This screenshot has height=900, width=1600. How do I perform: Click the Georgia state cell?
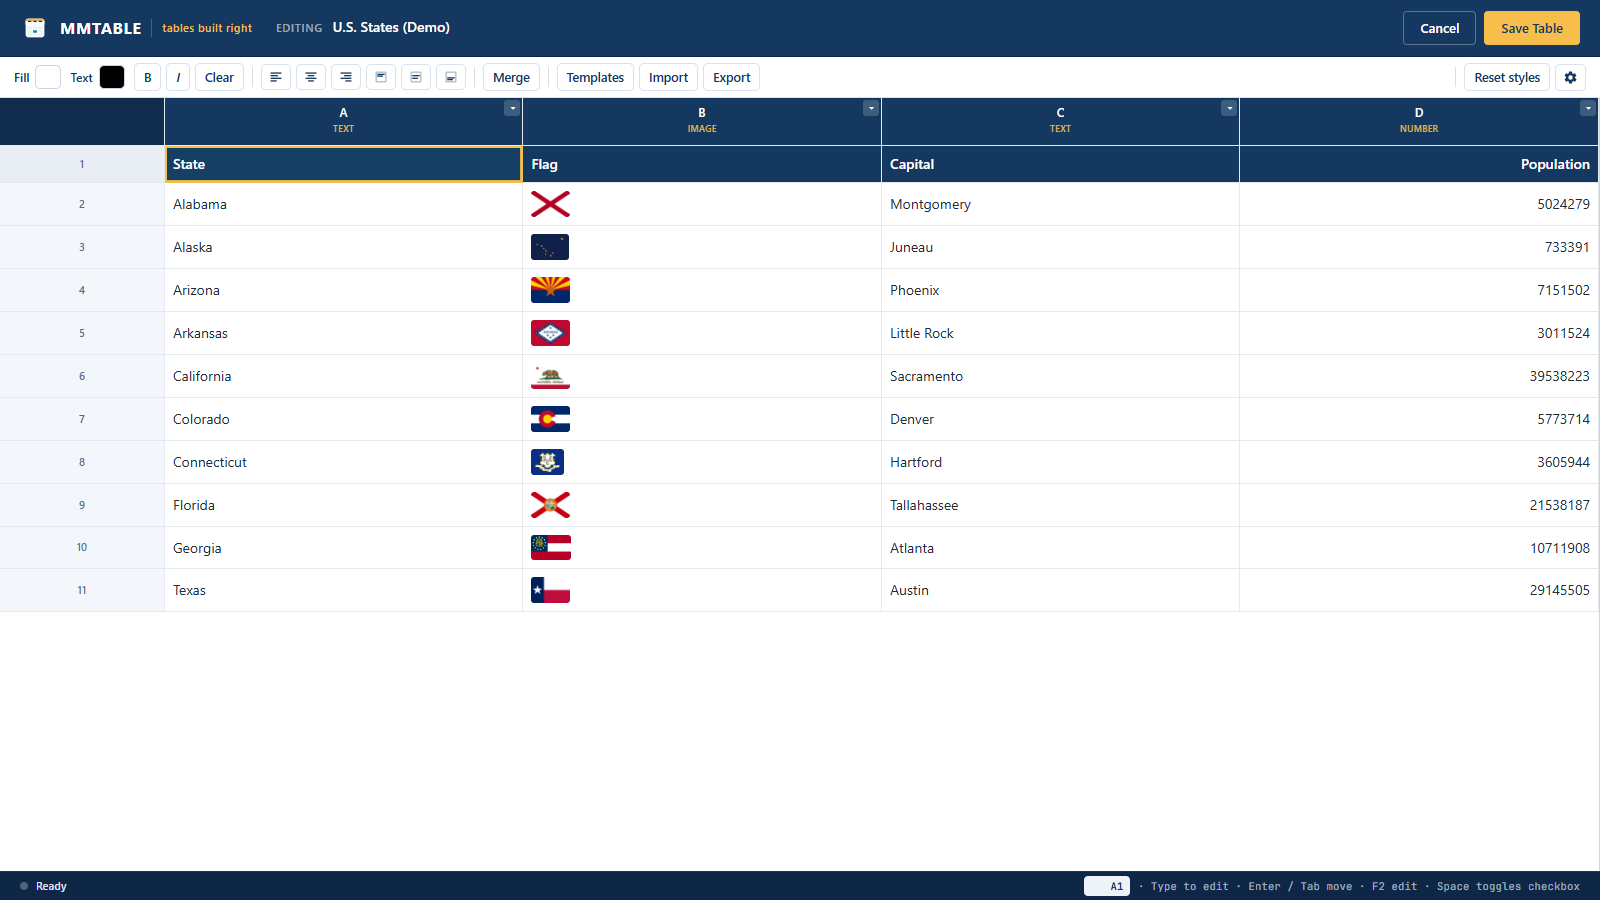coord(343,548)
